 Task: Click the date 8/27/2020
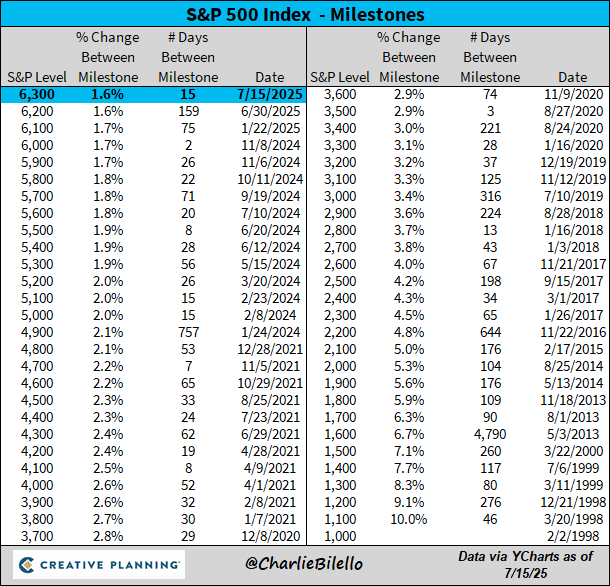[x=573, y=111]
